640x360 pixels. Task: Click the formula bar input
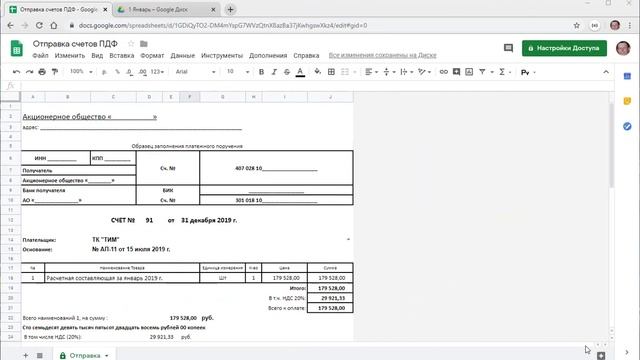click(x=316, y=86)
